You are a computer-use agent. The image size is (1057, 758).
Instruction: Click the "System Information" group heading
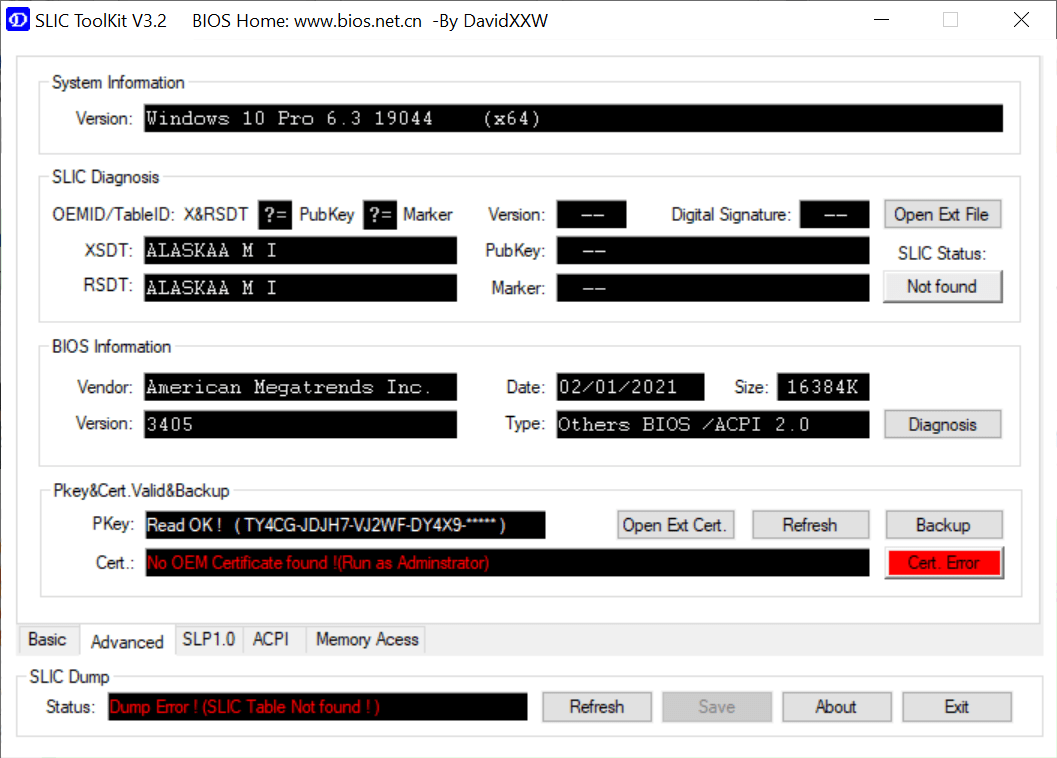[x=118, y=82]
